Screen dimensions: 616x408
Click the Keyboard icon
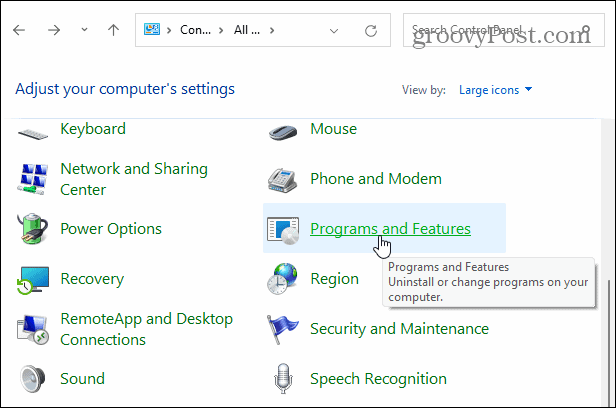(33, 134)
